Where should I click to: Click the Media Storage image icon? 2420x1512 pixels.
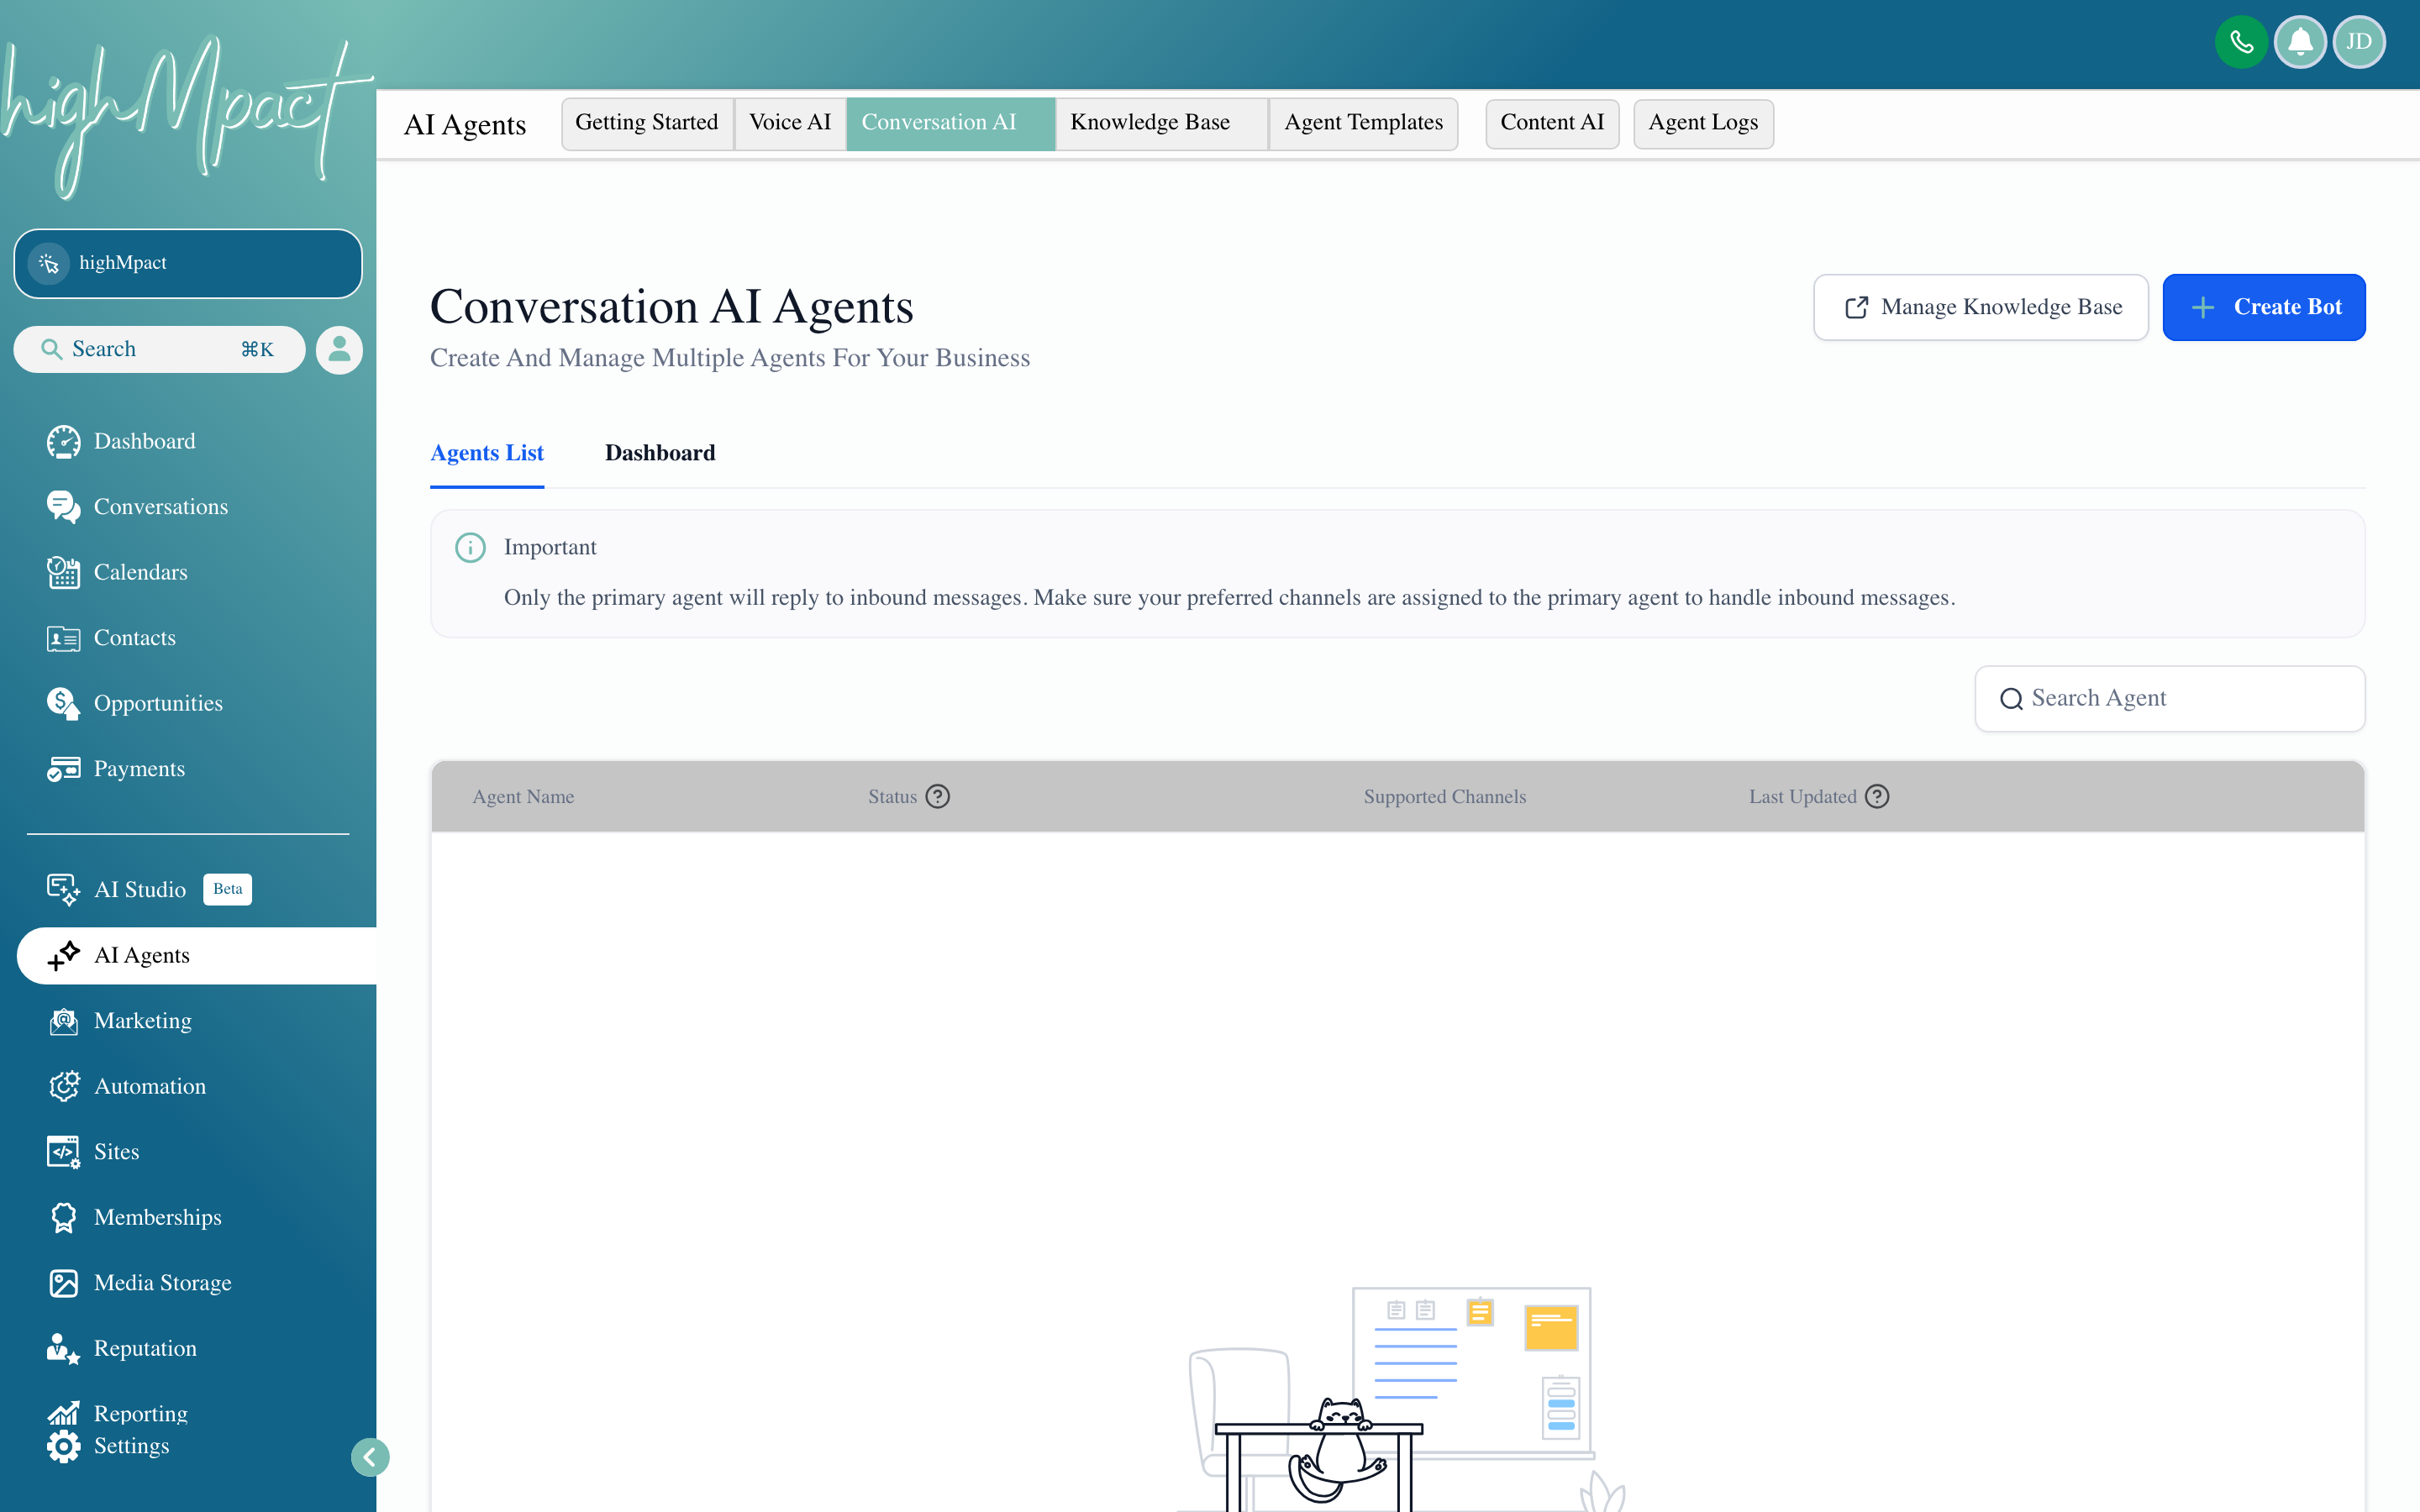click(63, 1283)
